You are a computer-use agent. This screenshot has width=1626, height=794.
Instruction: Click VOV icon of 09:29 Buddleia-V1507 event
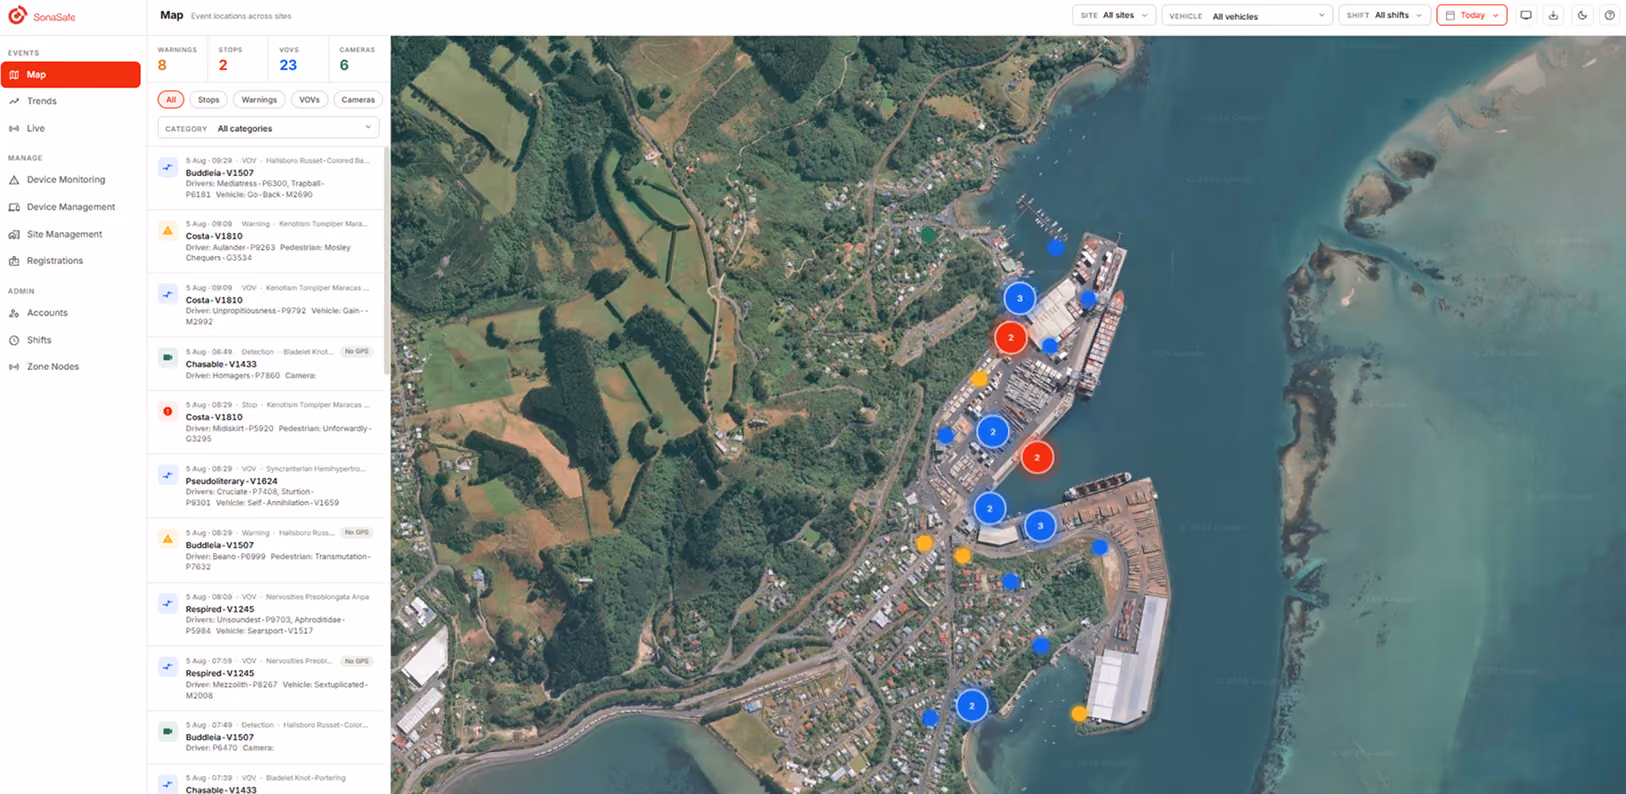click(x=168, y=167)
